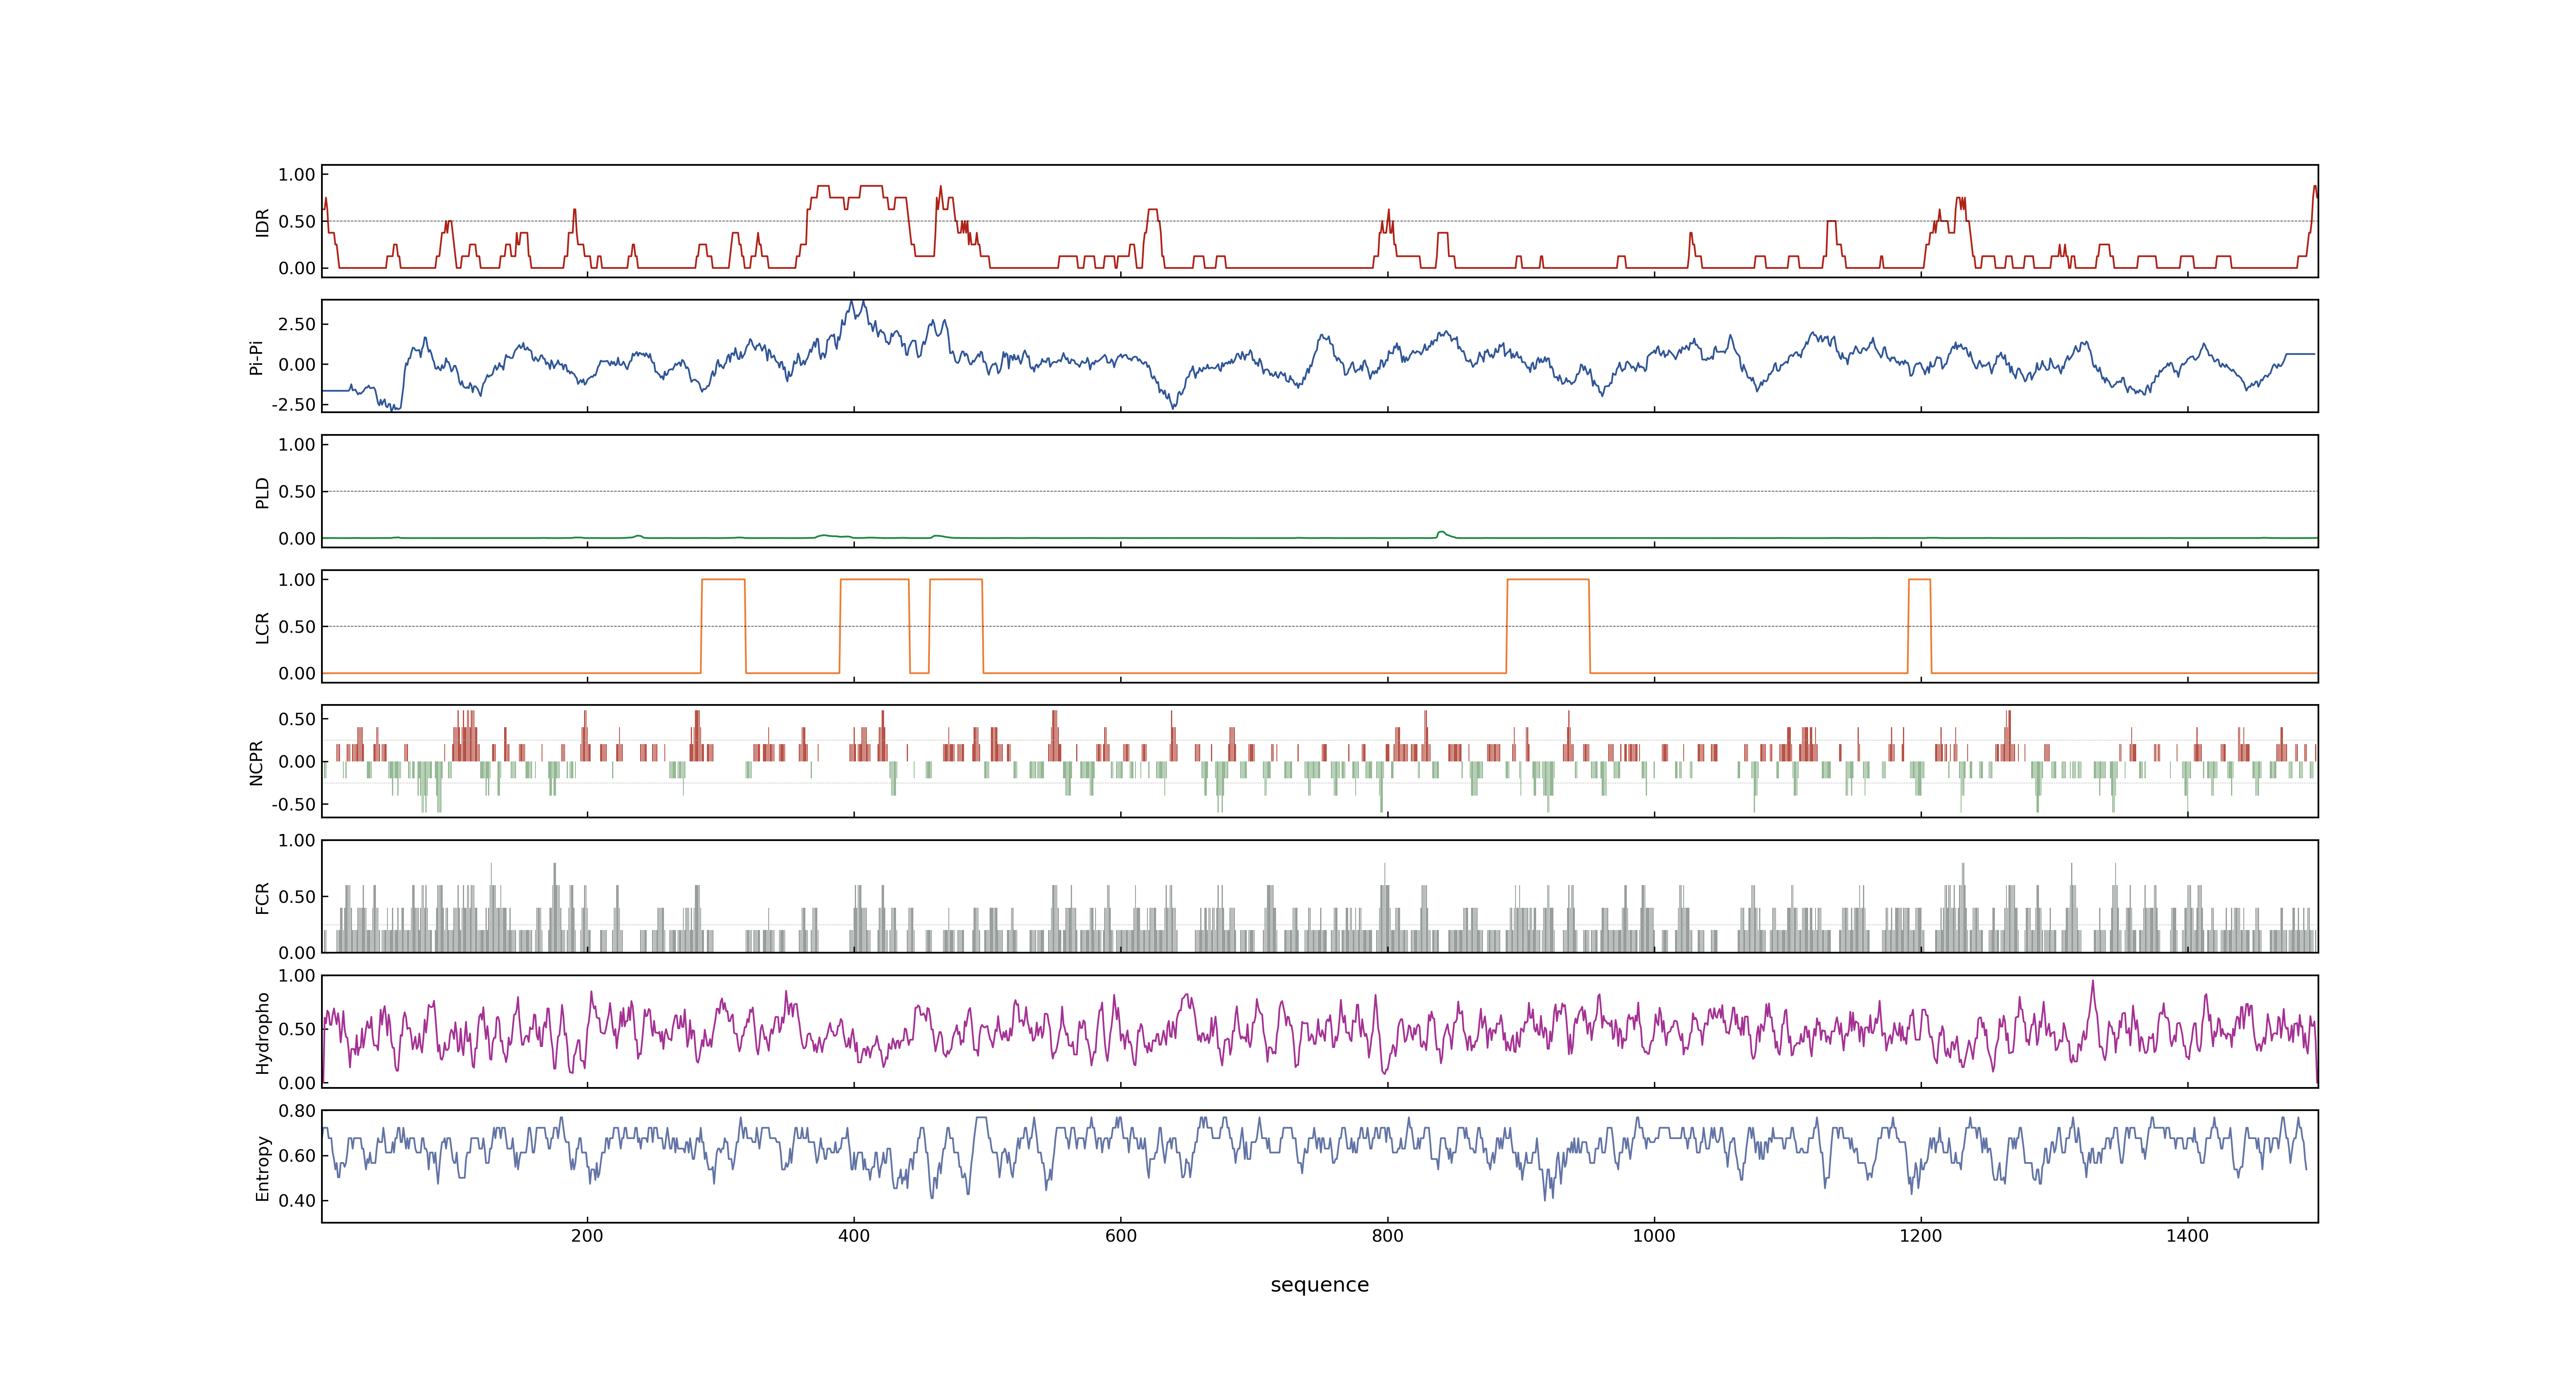This screenshot has width=2576, height=1374.
Task: Click the 0.00 tick on NCPR axis
Action: (297, 762)
